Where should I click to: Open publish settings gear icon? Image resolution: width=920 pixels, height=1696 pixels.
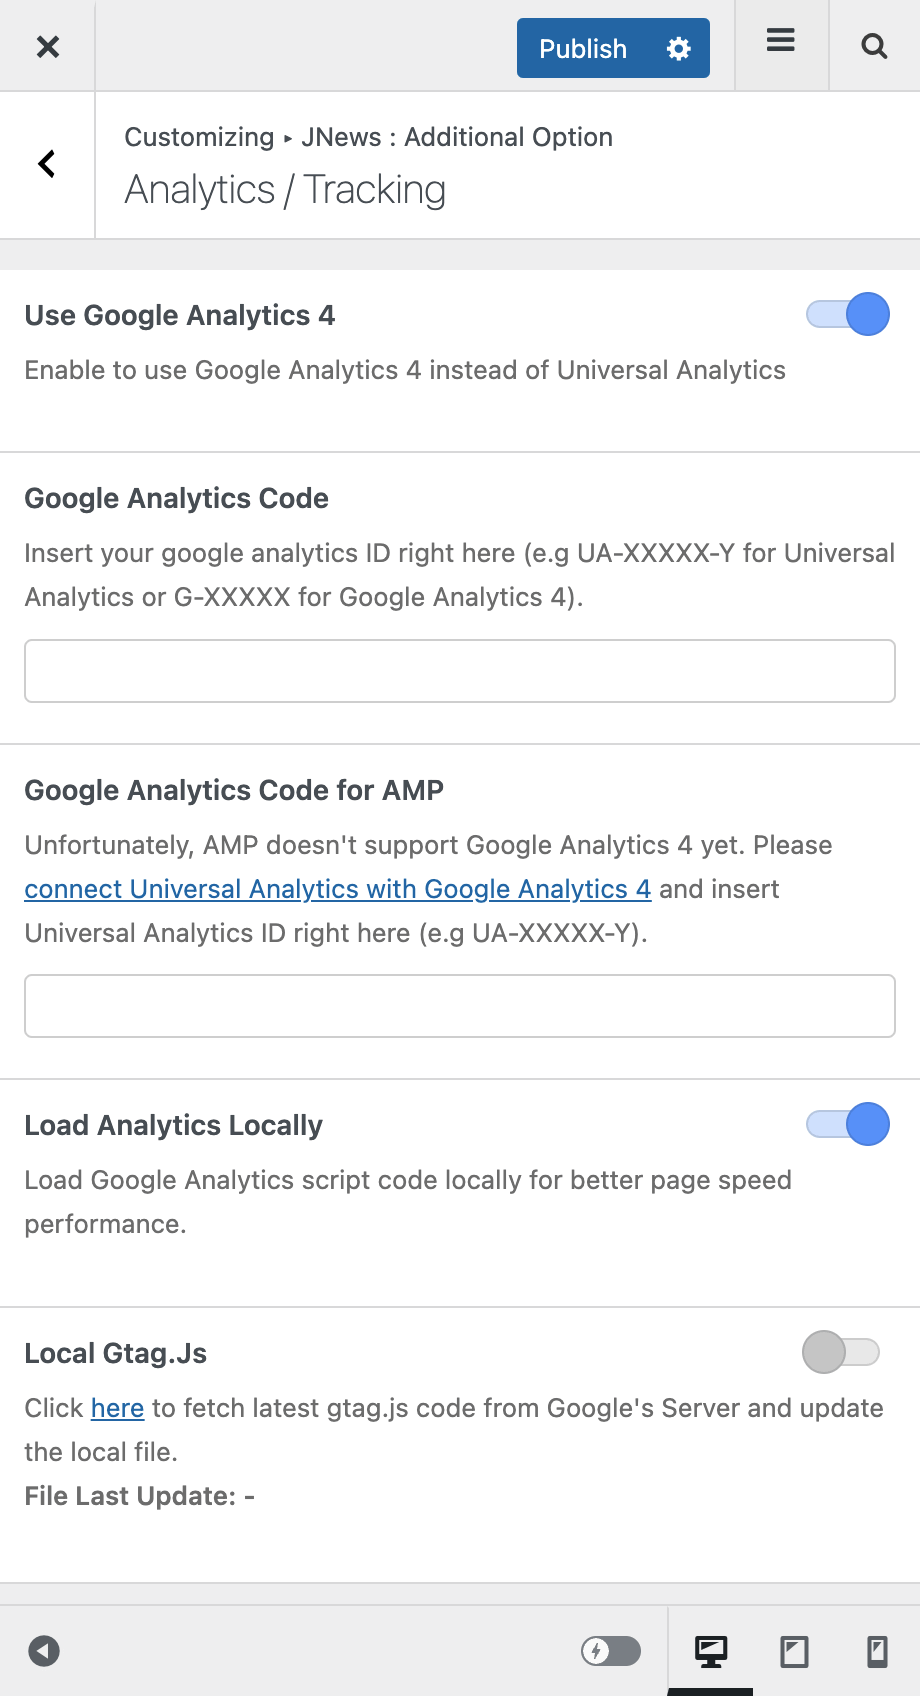[679, 48]
